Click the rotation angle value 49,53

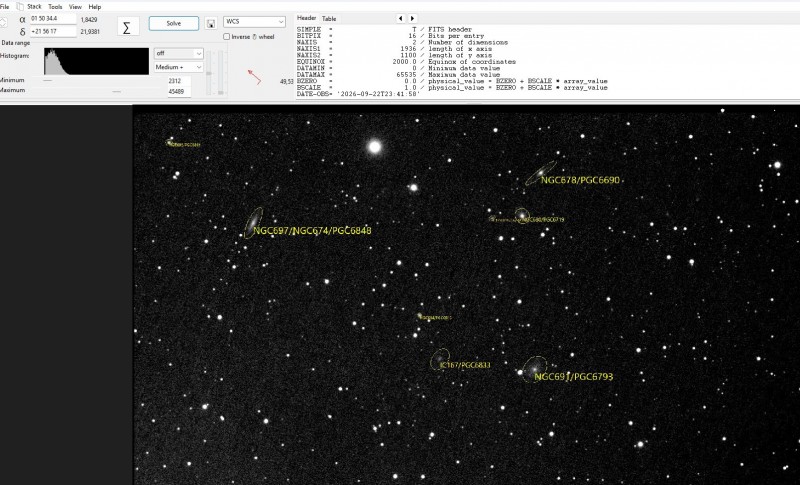tap(287, 82)
